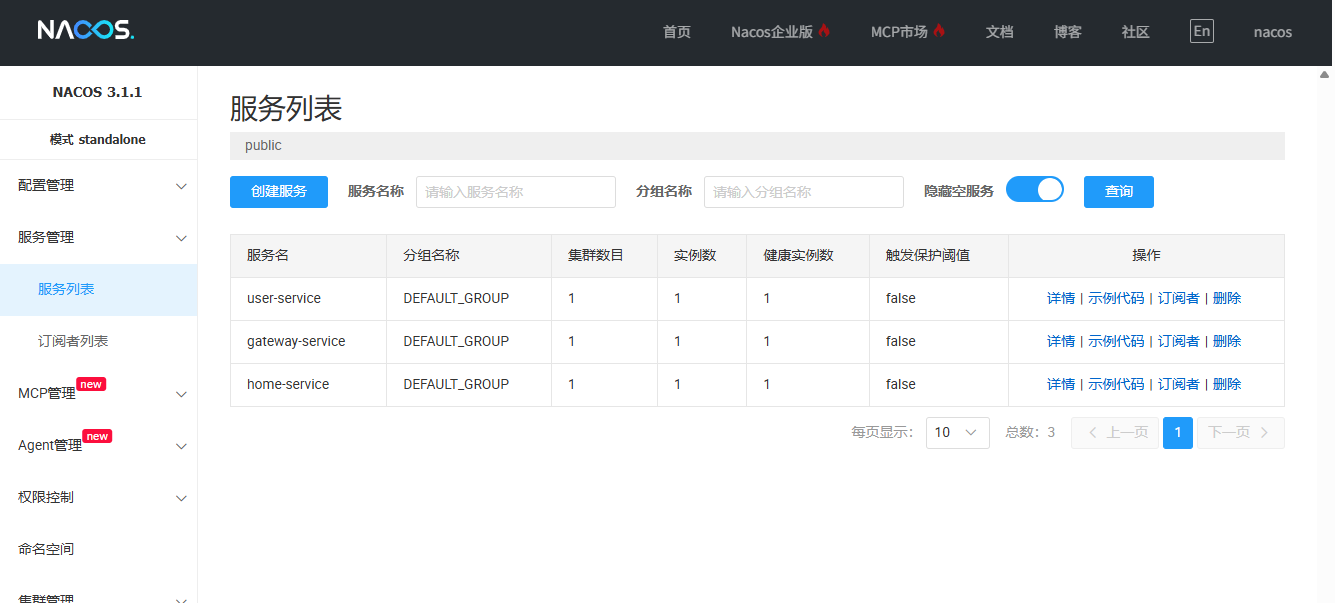
Task: Expand the 权限控制 menu
Action: point(98,498)
